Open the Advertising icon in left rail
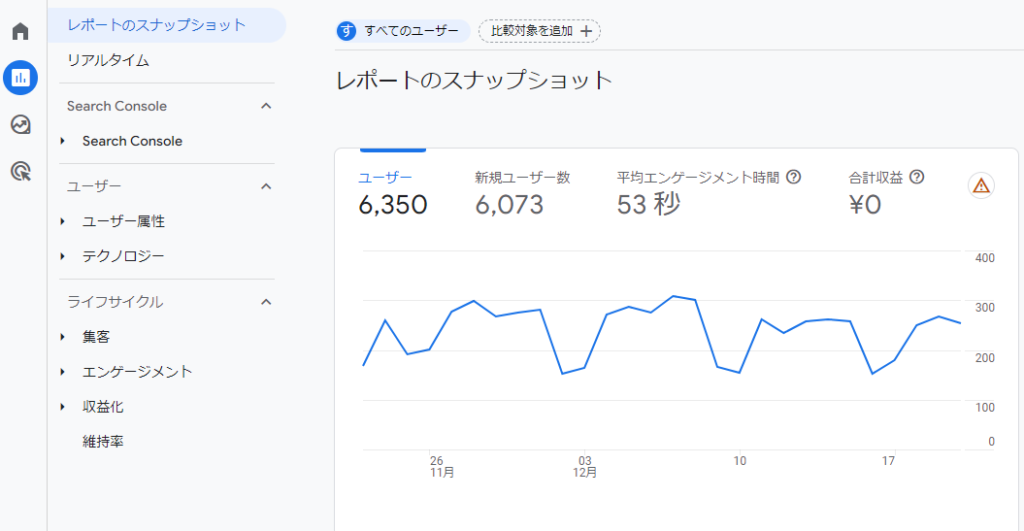The height and width of the screenshot is (531, 1024). pos(20,171)
